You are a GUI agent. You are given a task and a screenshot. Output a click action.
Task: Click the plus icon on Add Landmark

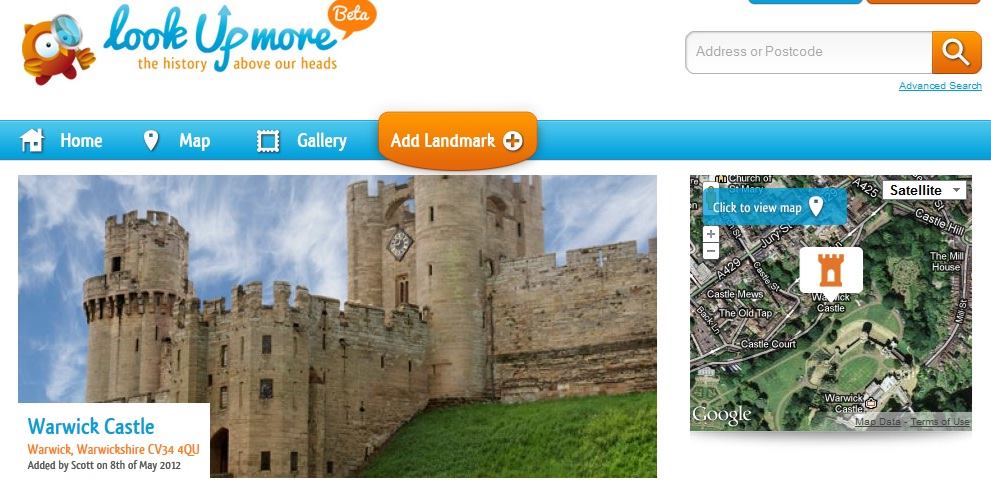pyautogui.click(x=513, y=141)
